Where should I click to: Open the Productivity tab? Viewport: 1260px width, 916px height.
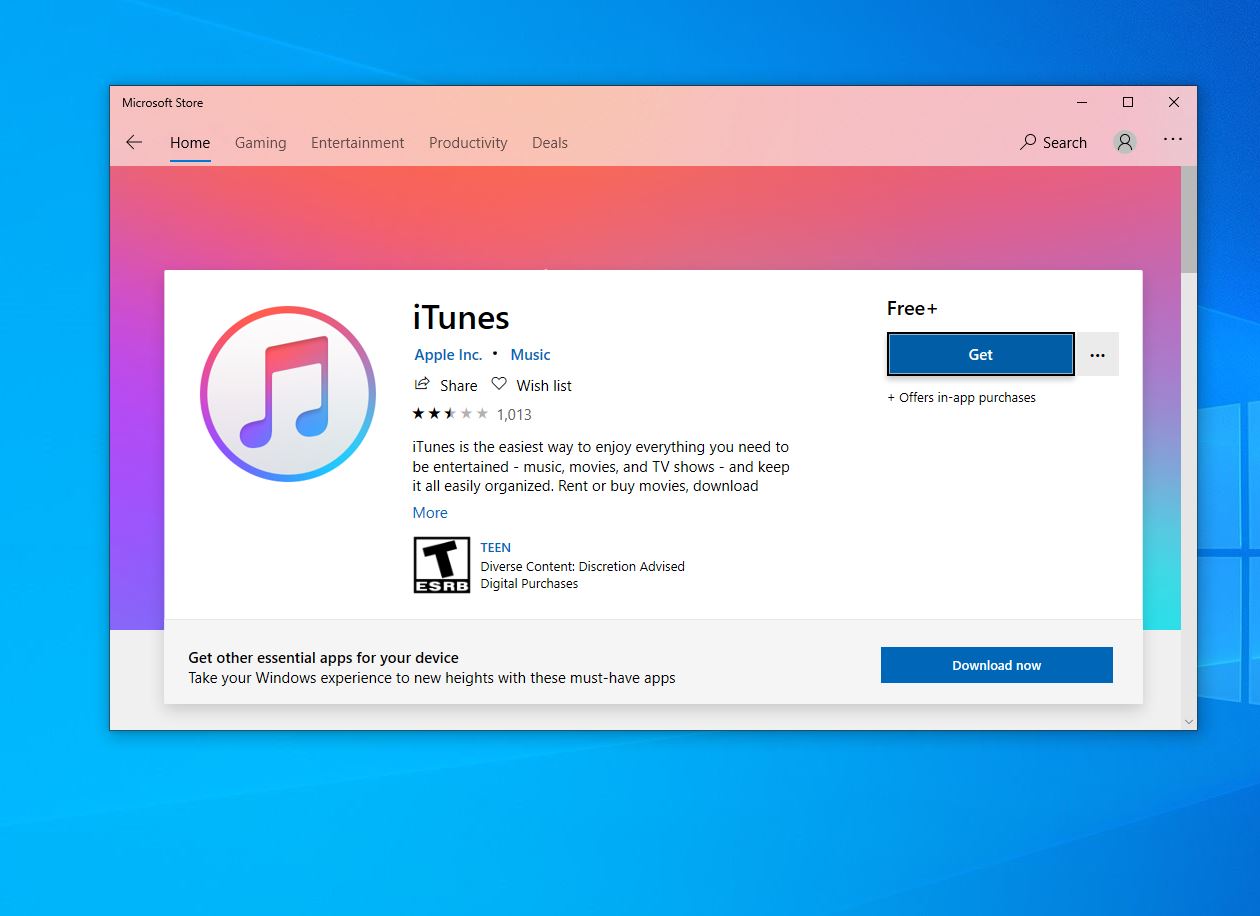click(x=468, y=143)
